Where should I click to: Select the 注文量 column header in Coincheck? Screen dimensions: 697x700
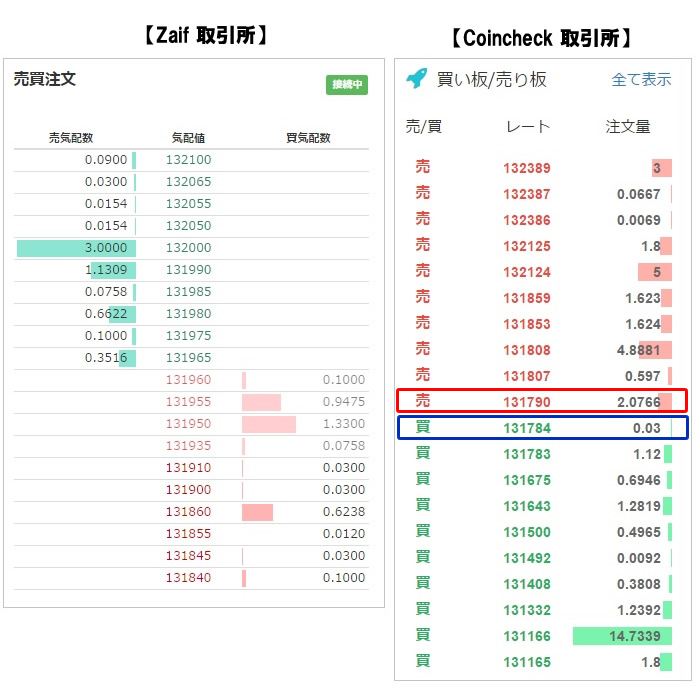(628, 127)
